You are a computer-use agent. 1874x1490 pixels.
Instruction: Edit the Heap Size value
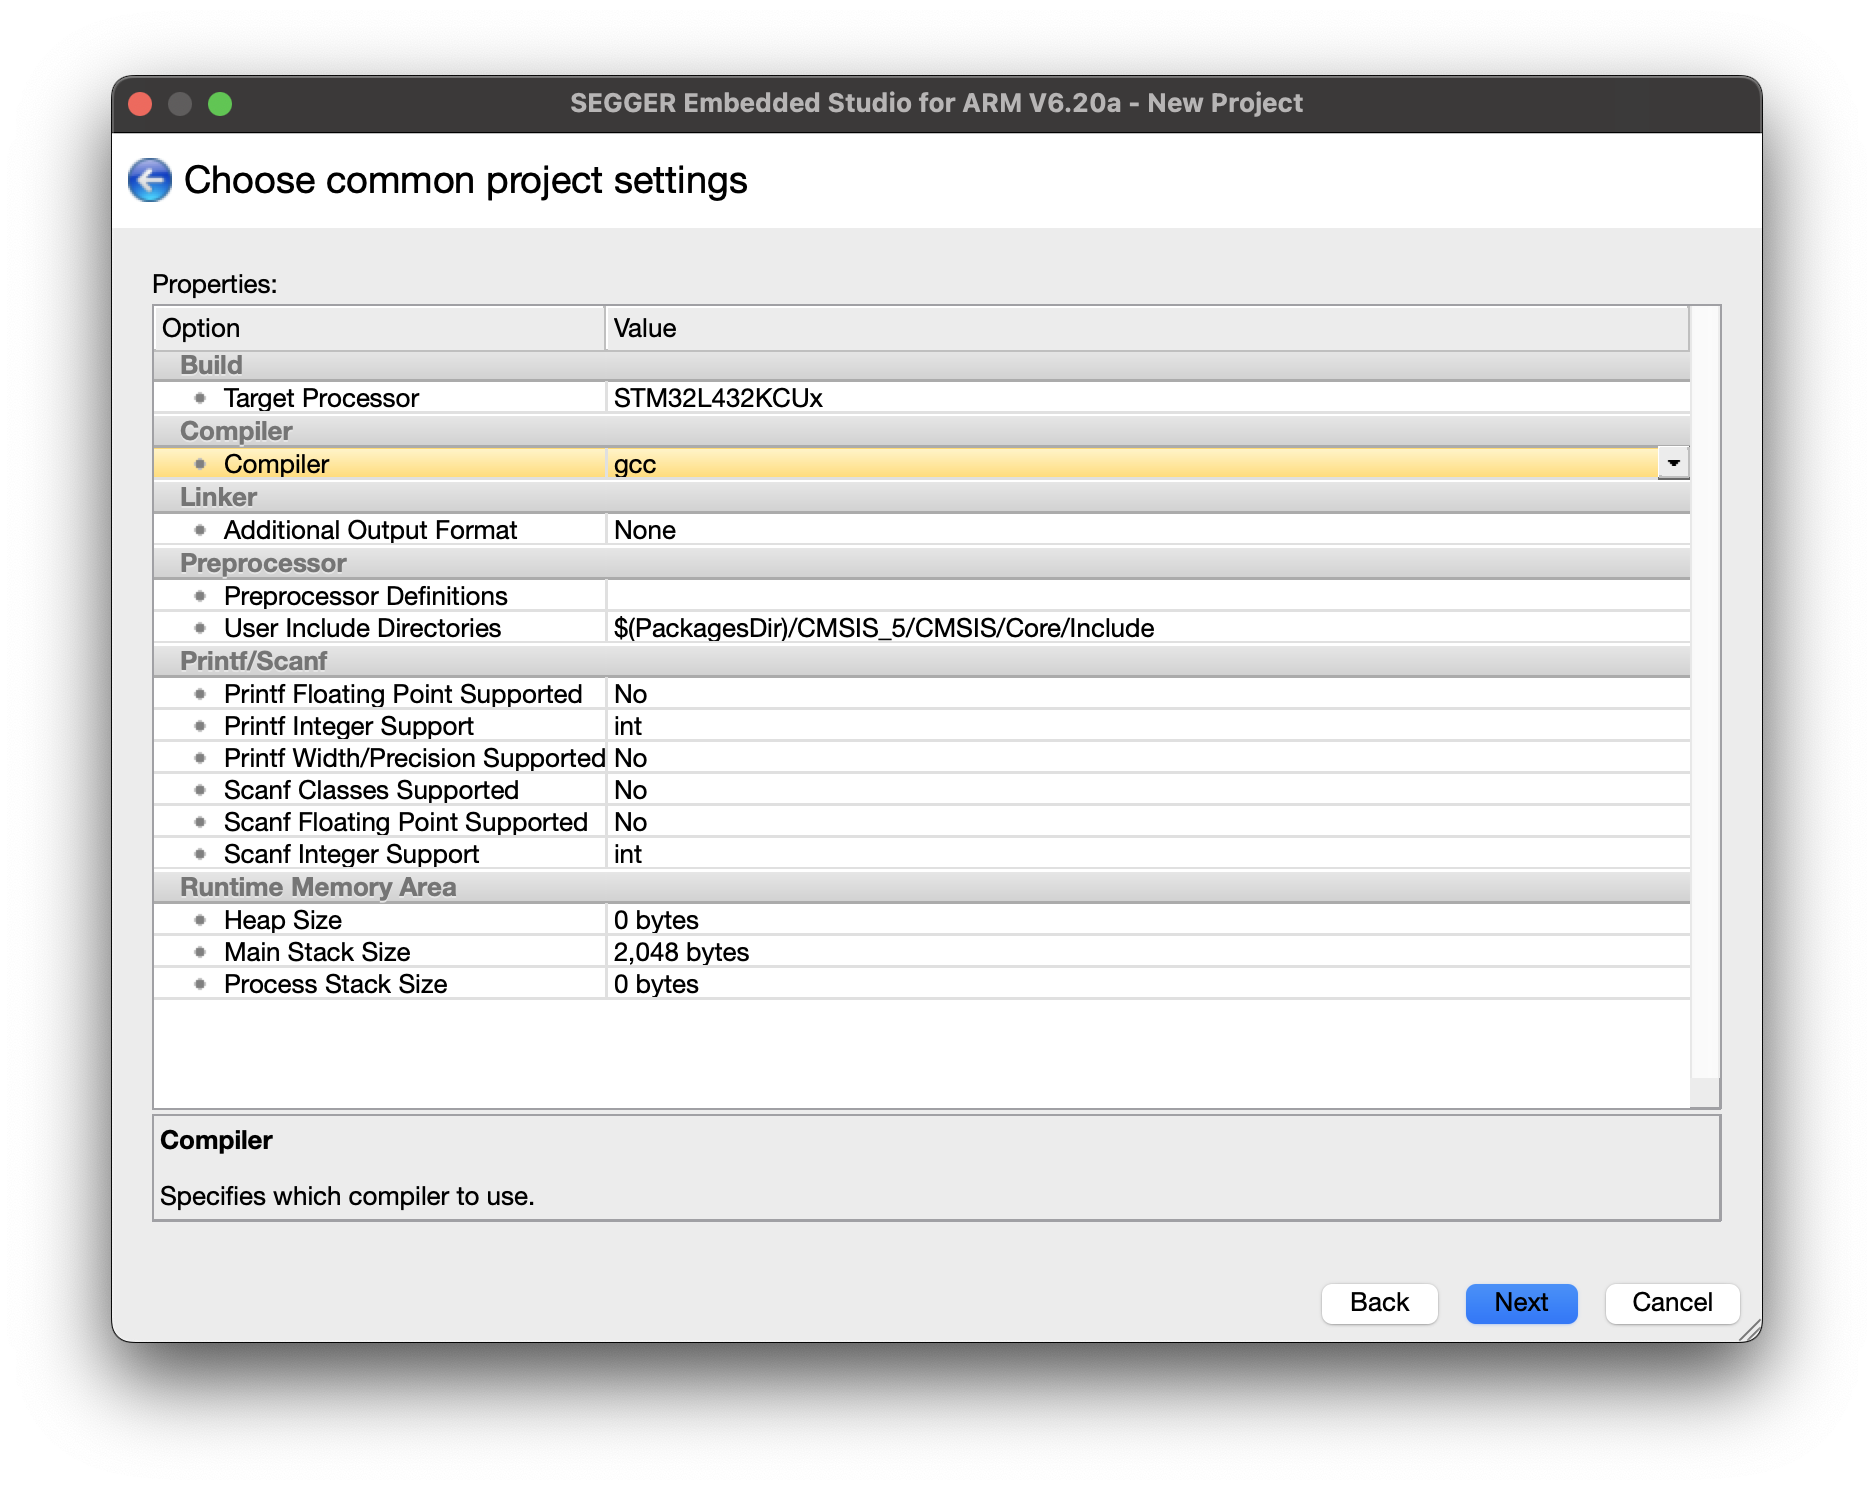click(1147, 920)
